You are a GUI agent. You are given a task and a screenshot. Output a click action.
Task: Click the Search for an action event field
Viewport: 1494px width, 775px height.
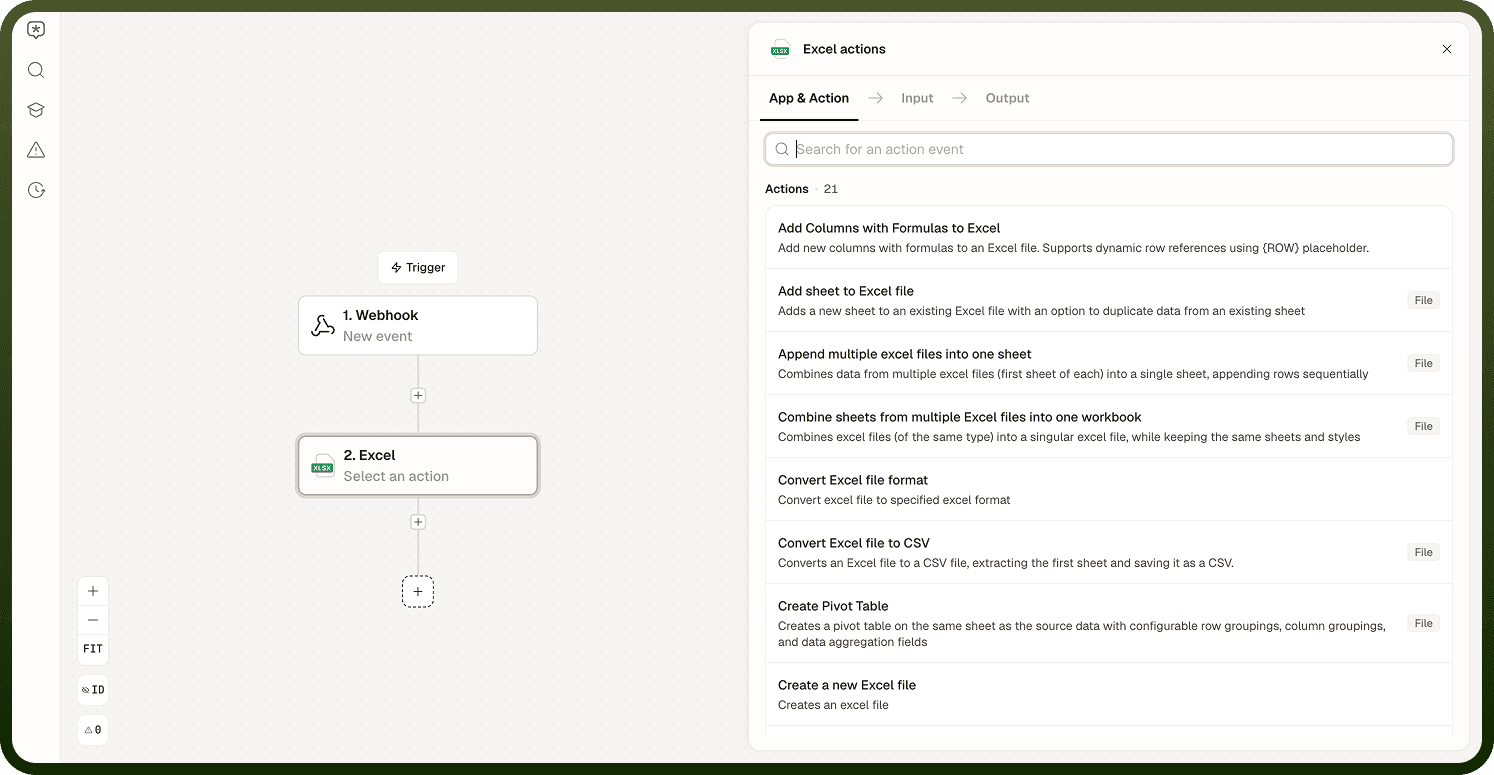tap(1108, 149)
